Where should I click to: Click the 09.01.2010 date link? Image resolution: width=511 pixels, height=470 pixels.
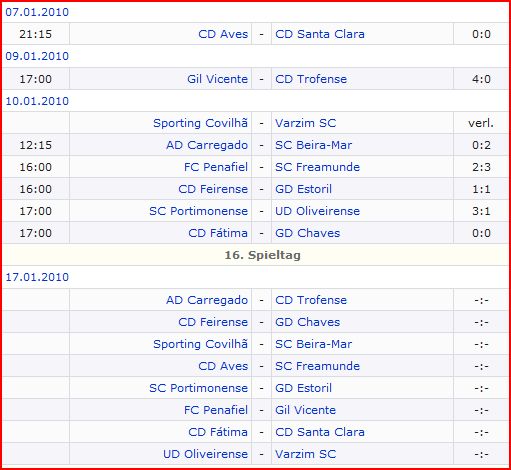pyautogui.click(x=37, y=56)
